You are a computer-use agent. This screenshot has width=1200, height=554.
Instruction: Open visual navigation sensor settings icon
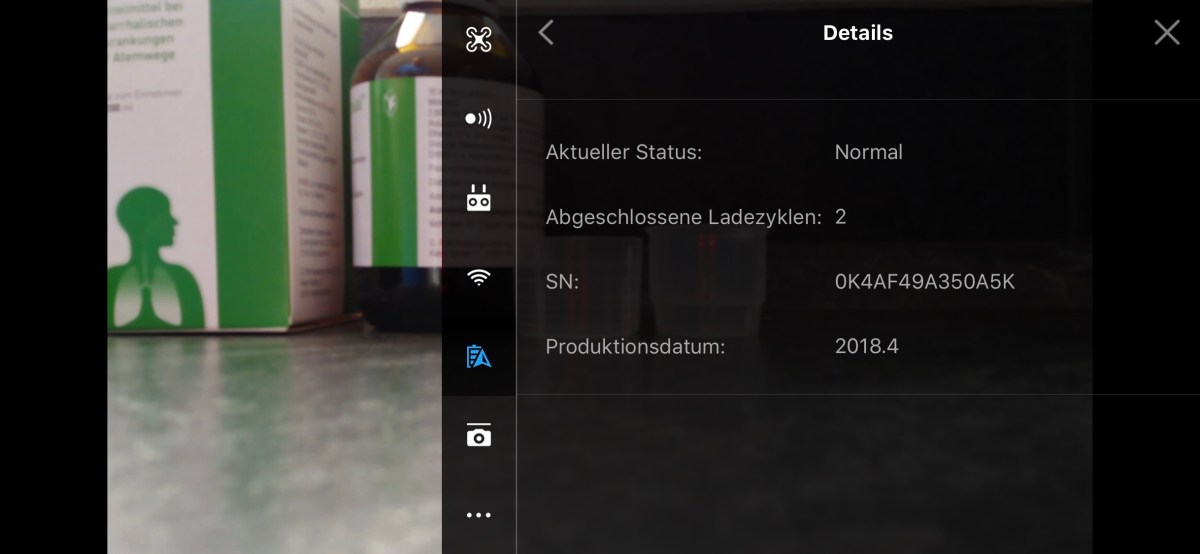click(x=479, y=118)
